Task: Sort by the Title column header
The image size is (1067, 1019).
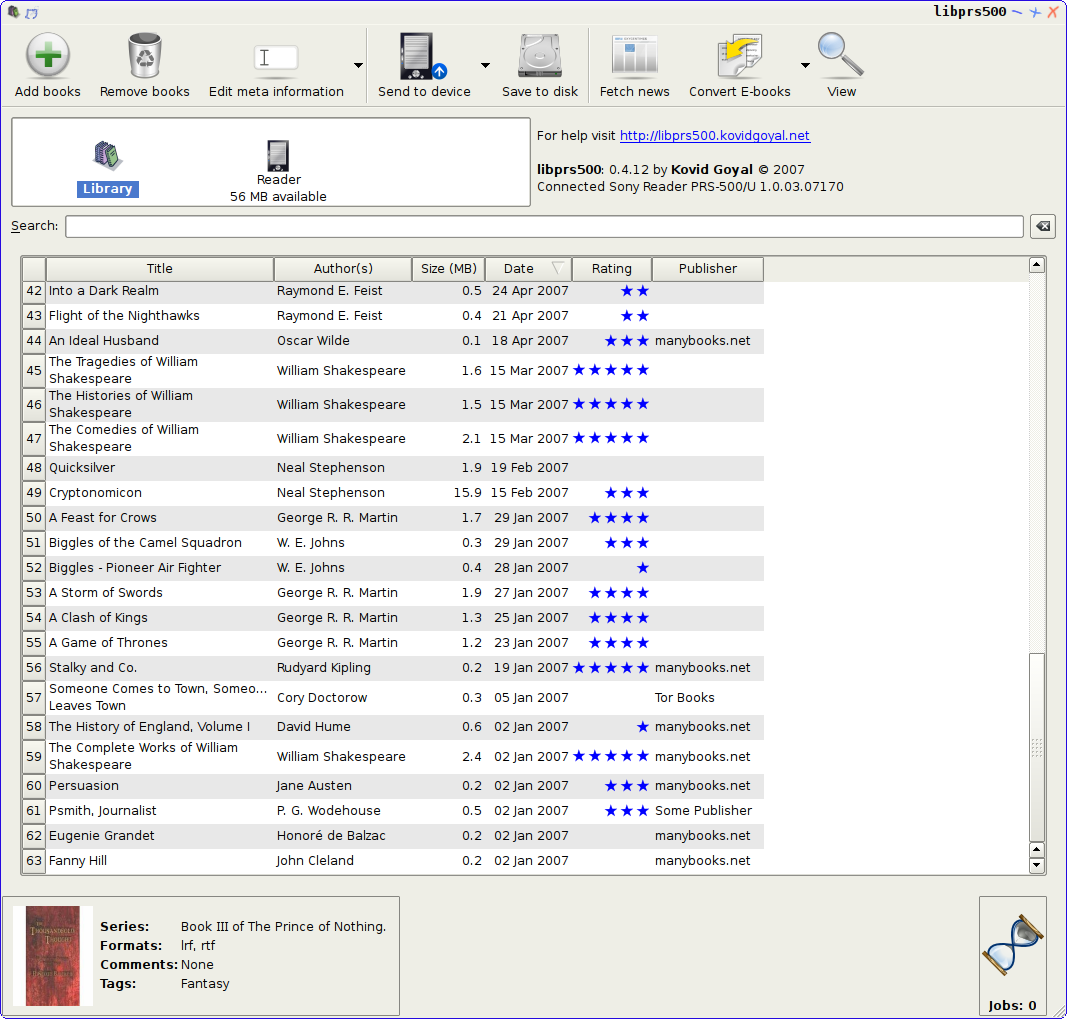Action: coord(160,269)
